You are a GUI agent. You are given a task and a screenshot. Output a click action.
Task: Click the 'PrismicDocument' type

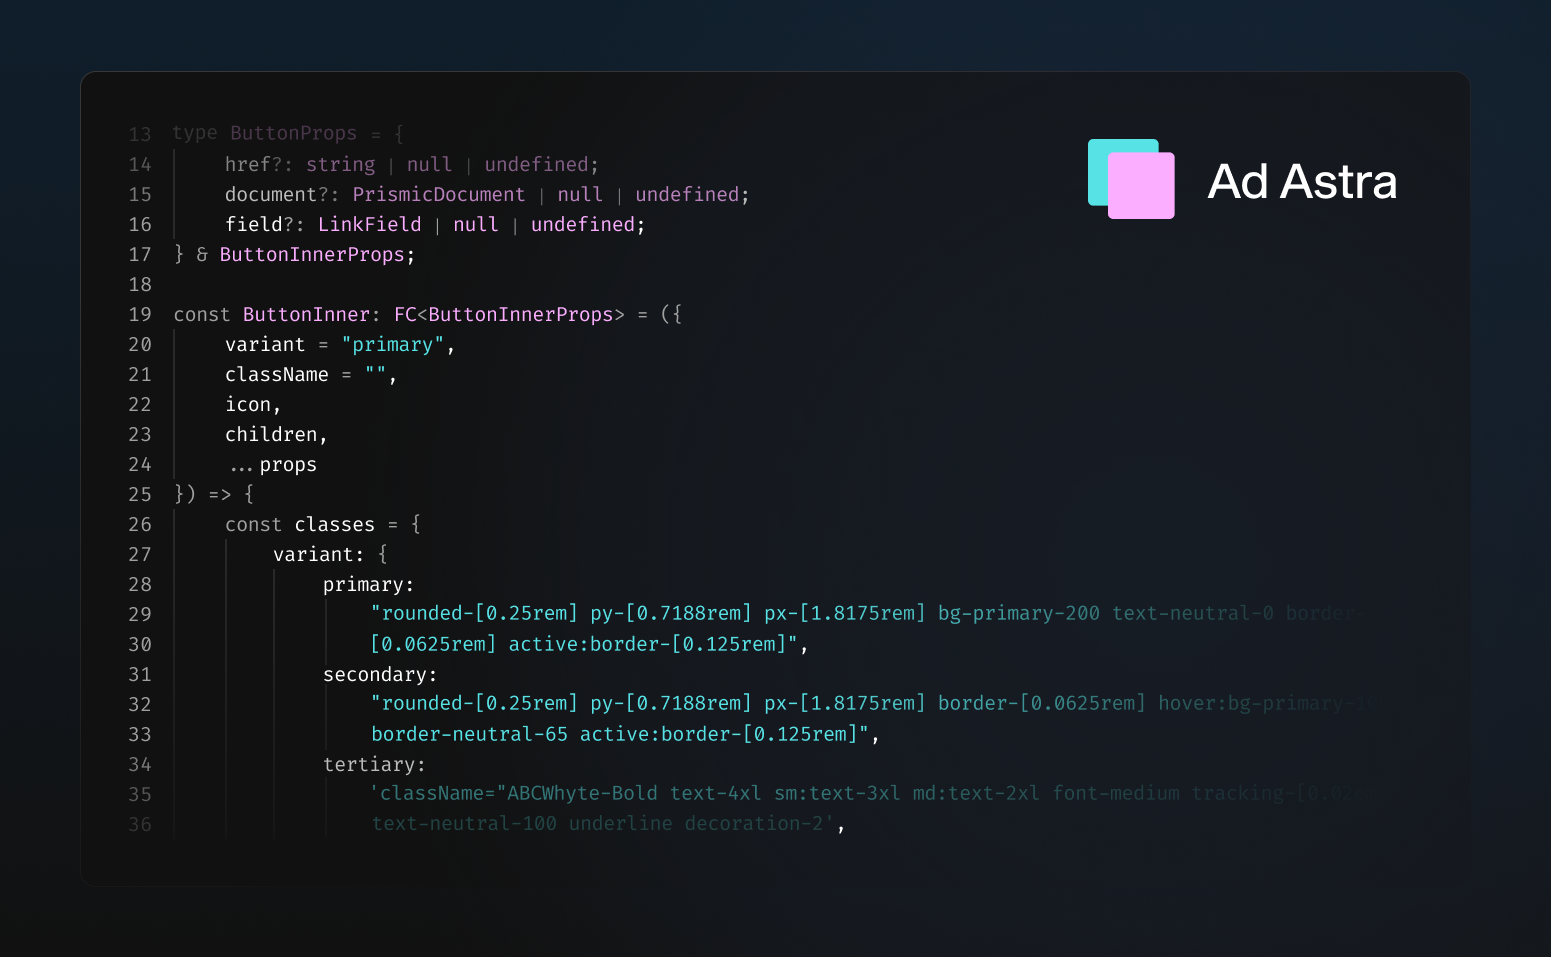pos(438,194)
